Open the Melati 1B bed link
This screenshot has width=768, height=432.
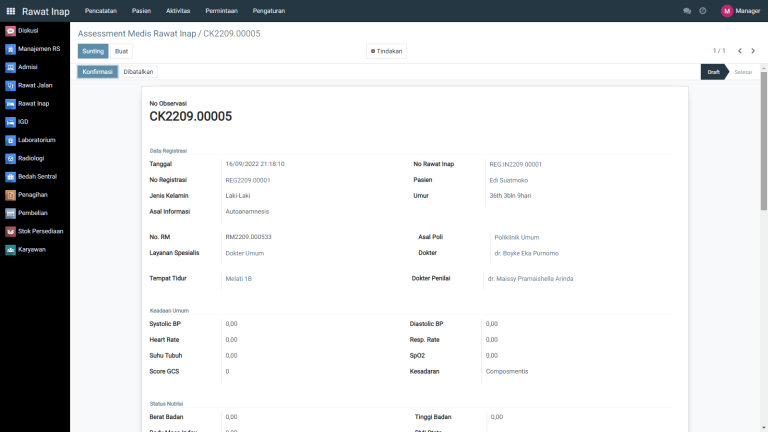click(239, 279)
